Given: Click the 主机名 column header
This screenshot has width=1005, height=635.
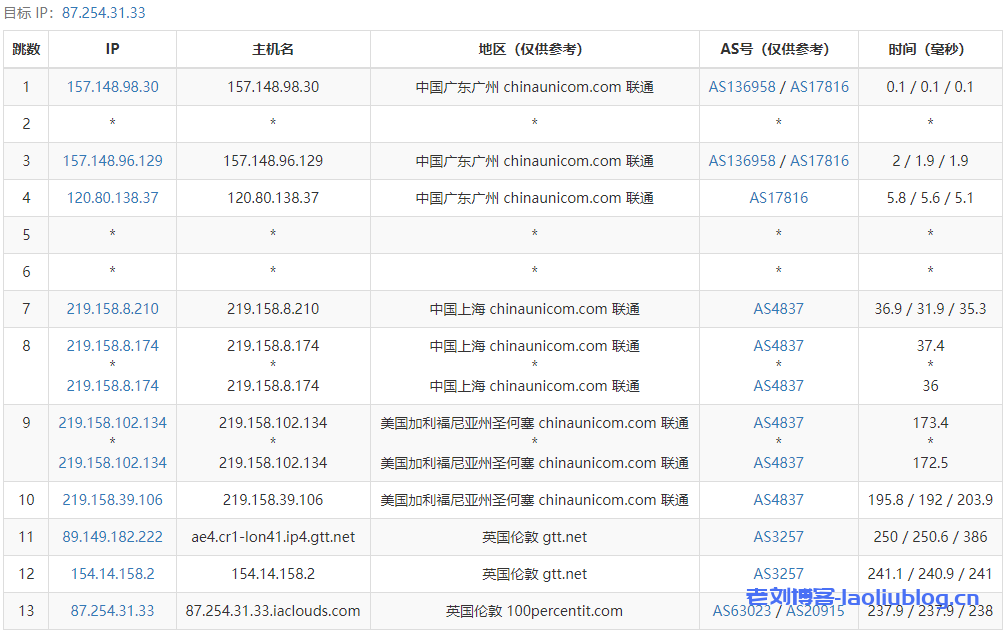Looking at the screenshot, I should pos(273,49).
